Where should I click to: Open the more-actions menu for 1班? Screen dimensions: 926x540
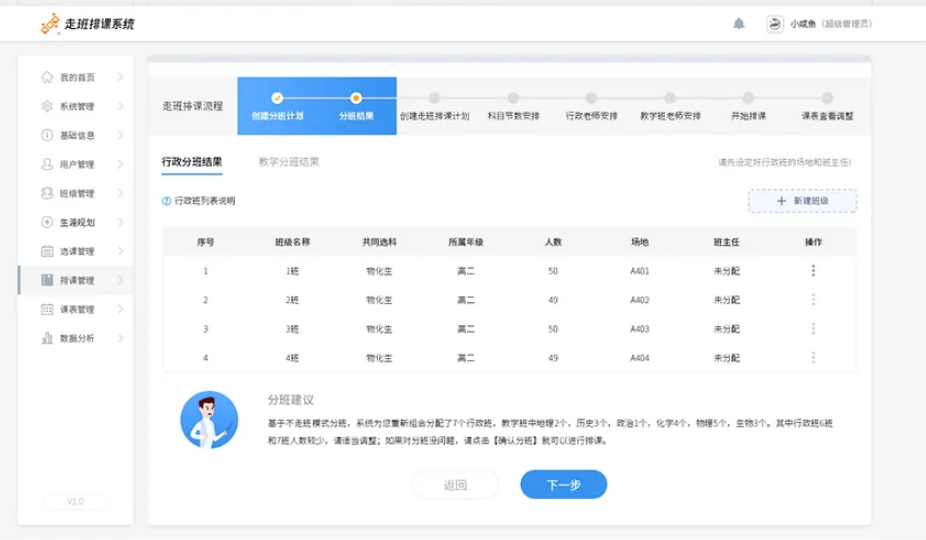(x=813, y=271)
